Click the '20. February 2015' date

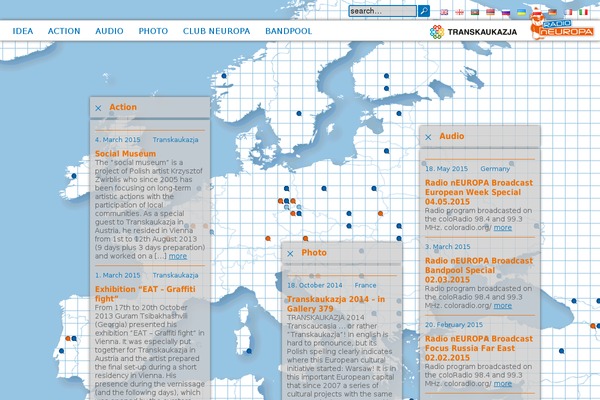click(453, 325)
